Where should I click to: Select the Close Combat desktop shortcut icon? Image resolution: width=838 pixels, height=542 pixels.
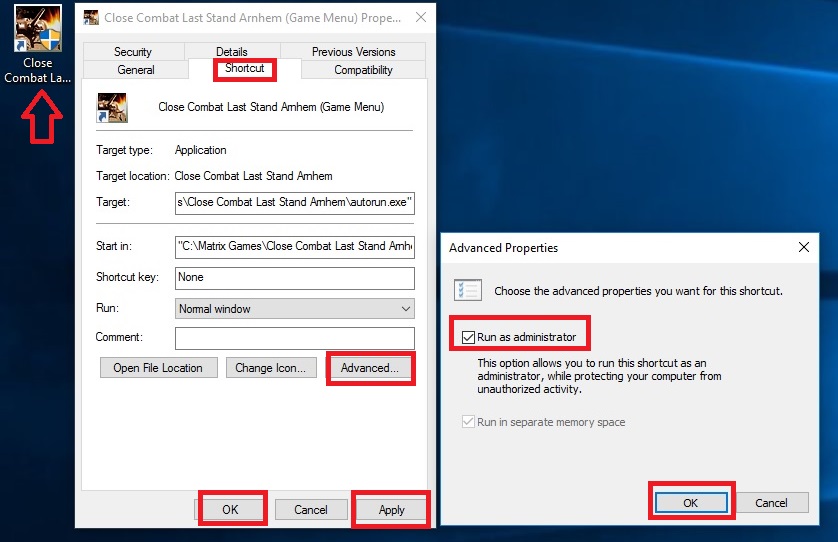pyautogui.click(x=37, y=28)
